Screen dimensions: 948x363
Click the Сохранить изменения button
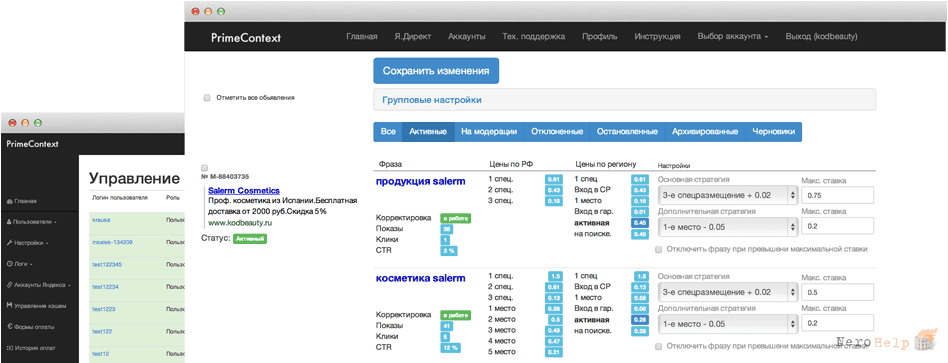pyautogui.click(x=436, y=71)
